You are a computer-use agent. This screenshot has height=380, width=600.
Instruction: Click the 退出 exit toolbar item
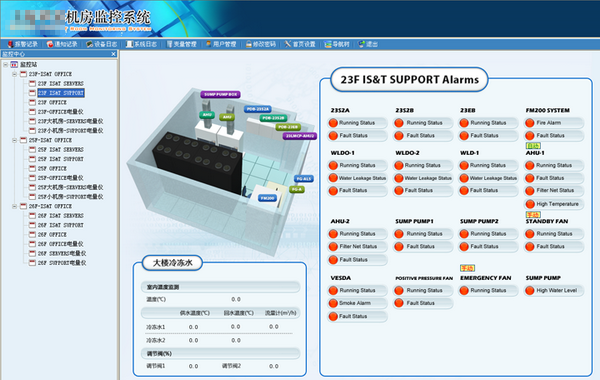coord(368,44)
